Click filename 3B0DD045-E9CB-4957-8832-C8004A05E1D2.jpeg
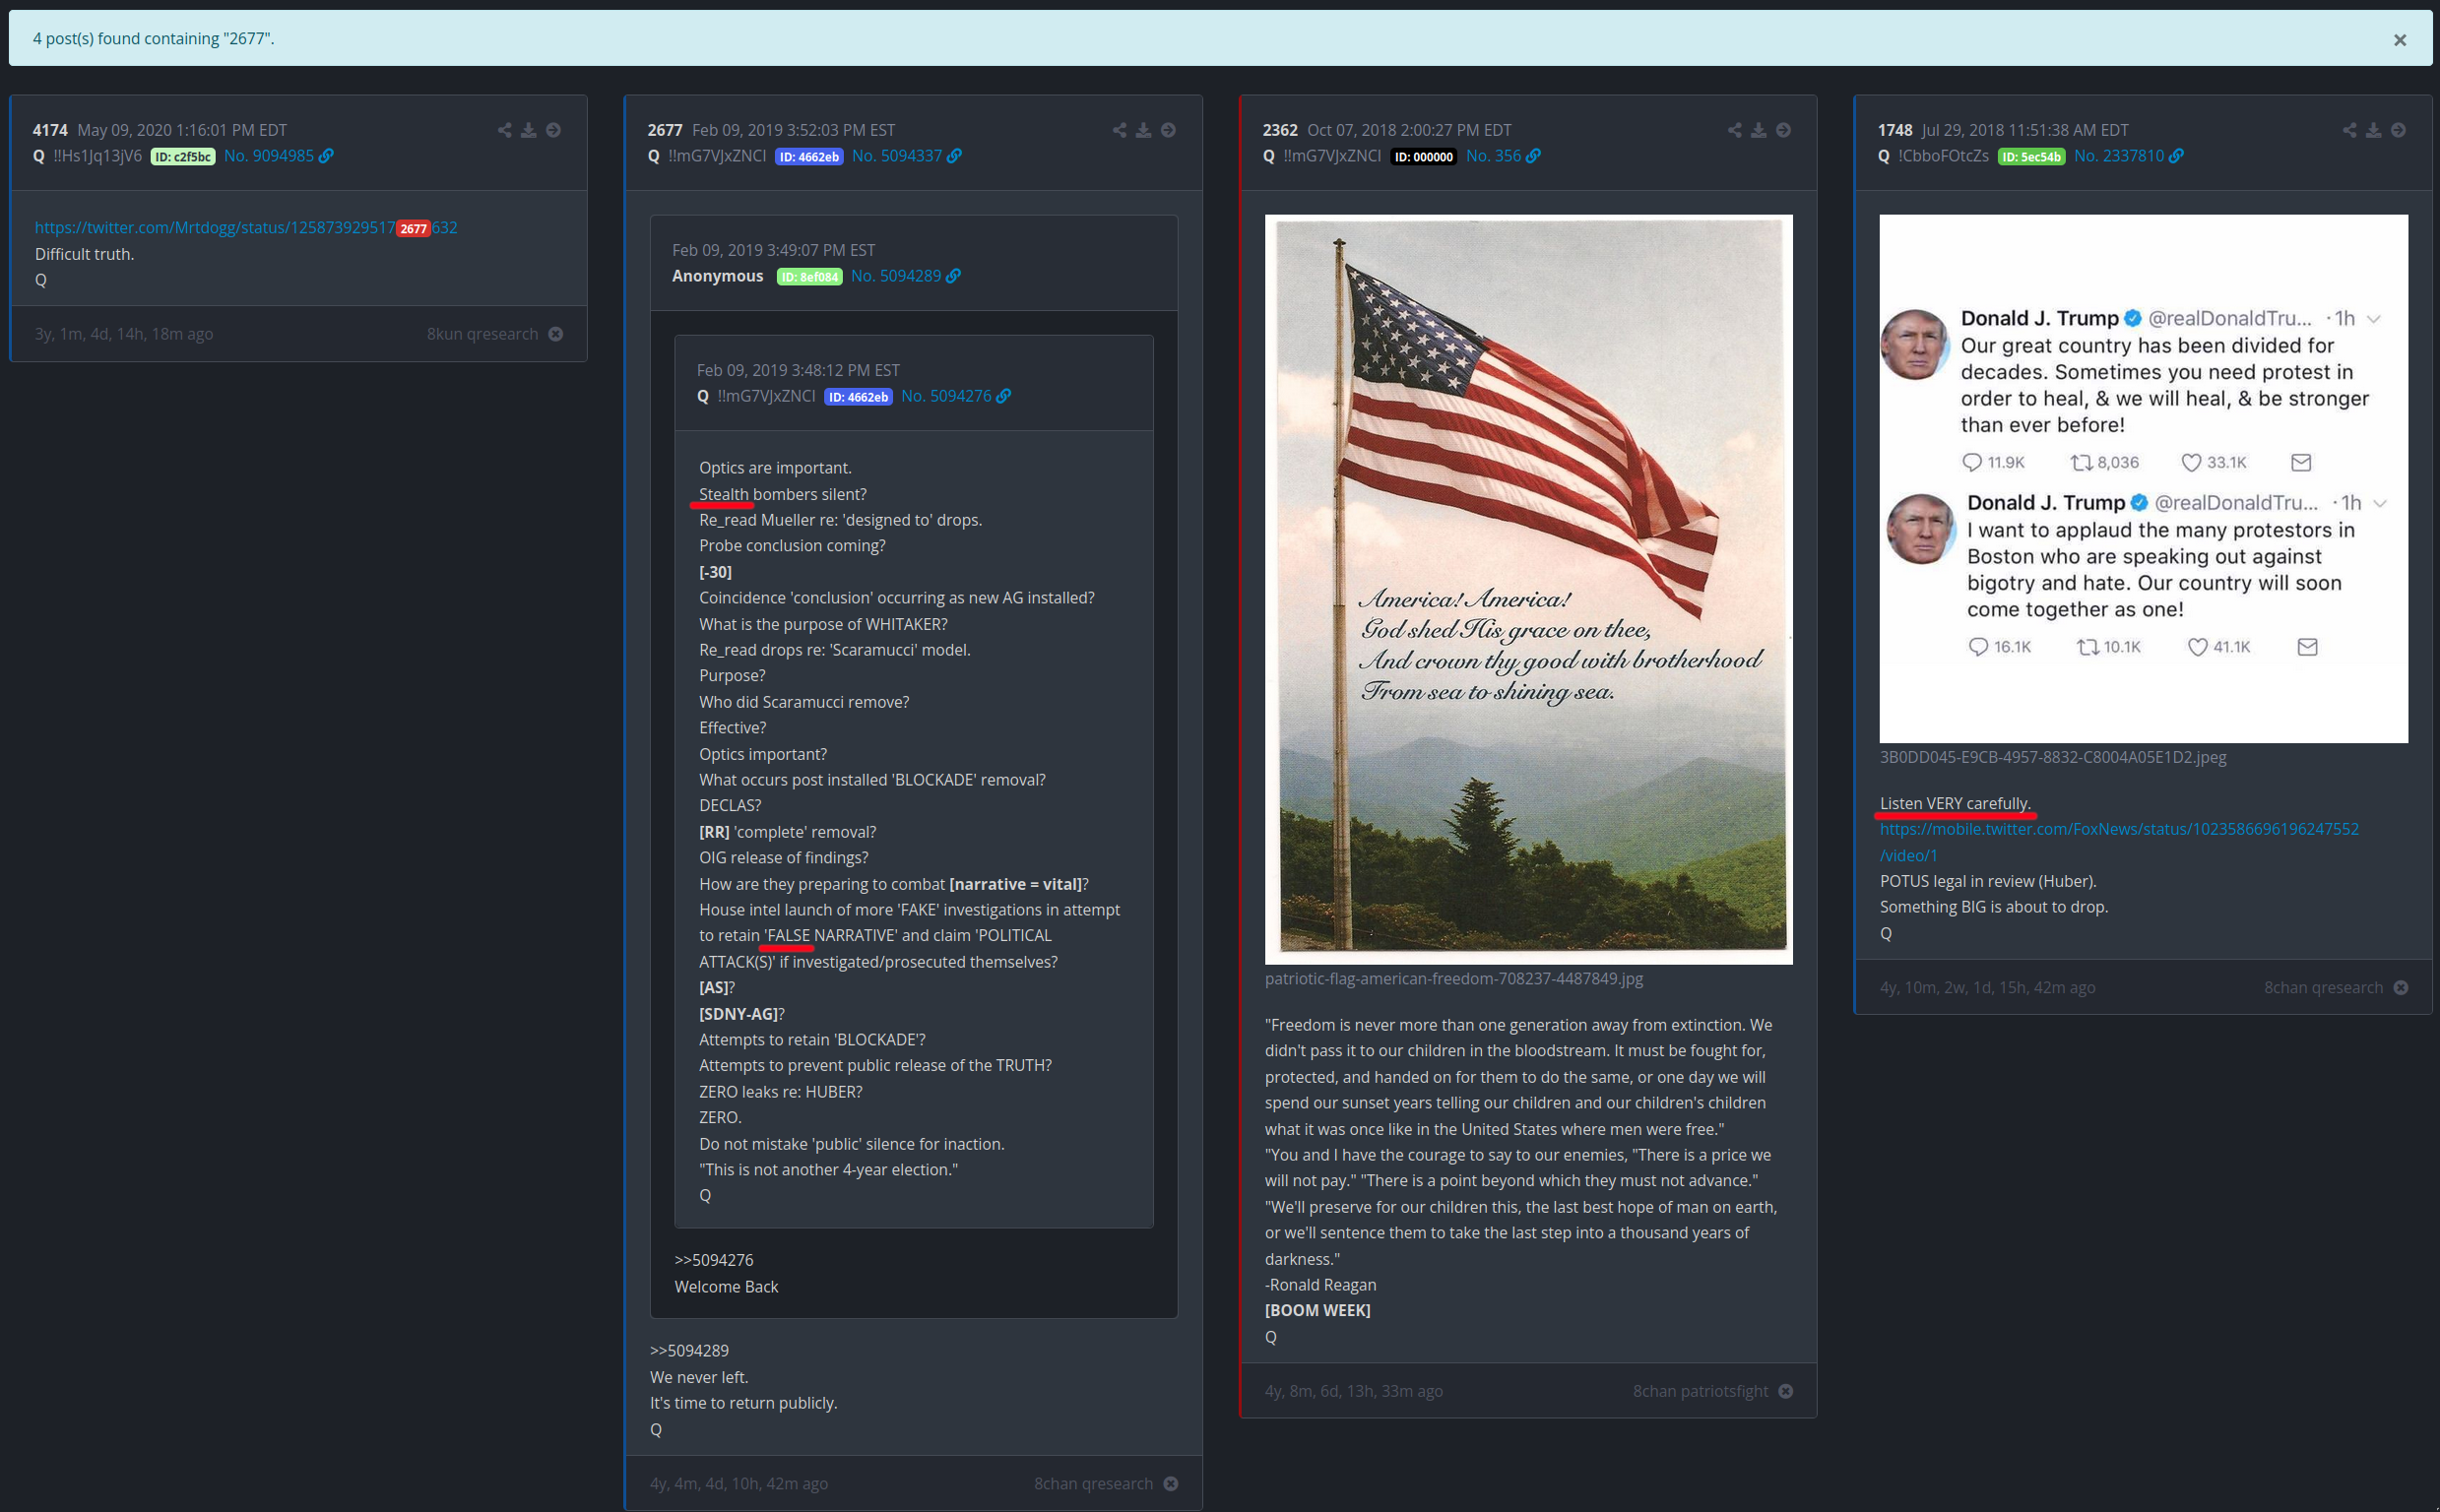The image size is (2440, 1512). click(2053, 757)
